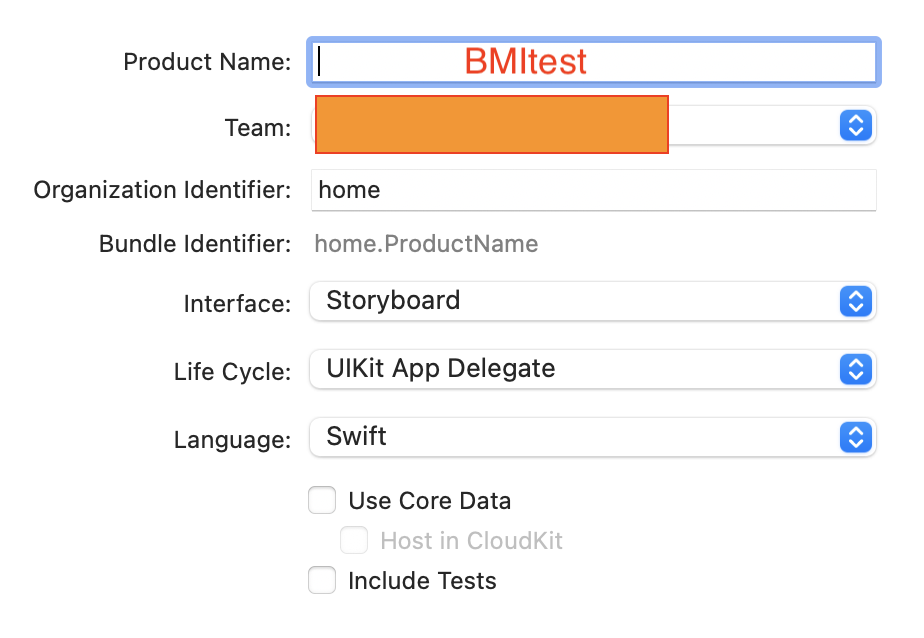This screenshot has height=638, width=924.
Task: Click the Organization Identifier label
Action: pyautogui.click(x=162, y=190)
